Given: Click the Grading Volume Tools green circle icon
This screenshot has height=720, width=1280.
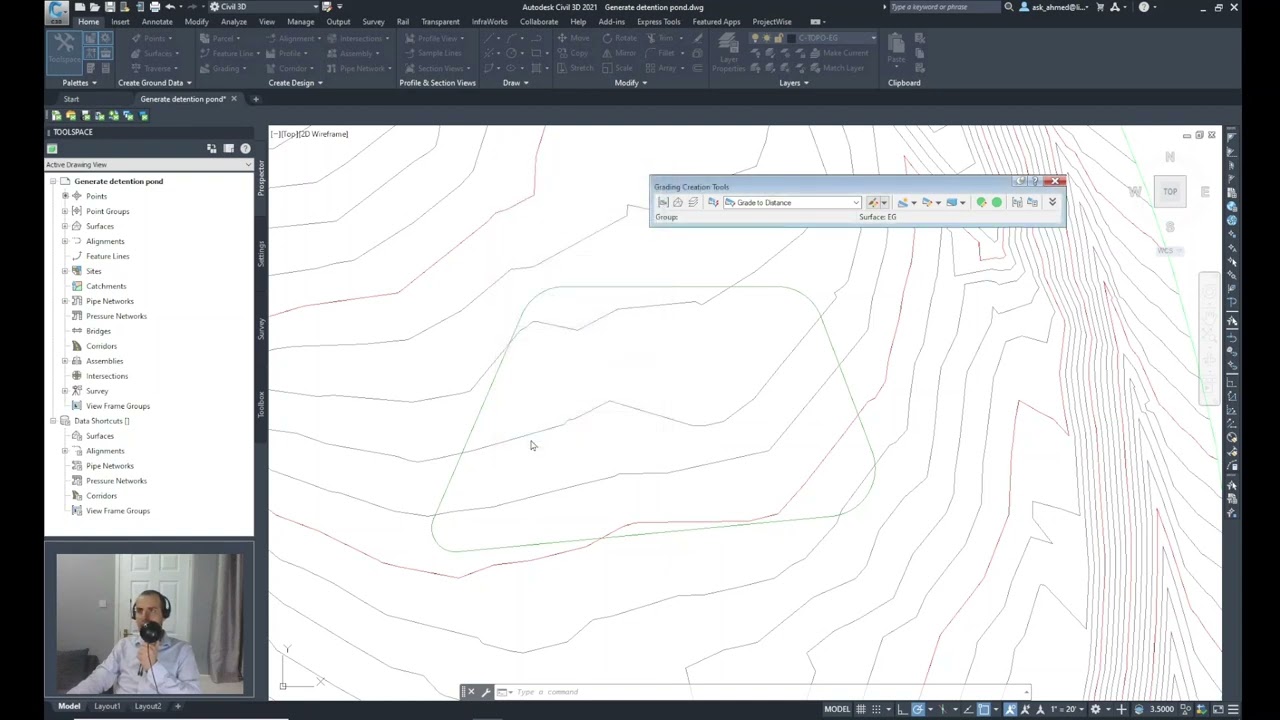Looking at the screenshot, I should click(x=997, y=203).
